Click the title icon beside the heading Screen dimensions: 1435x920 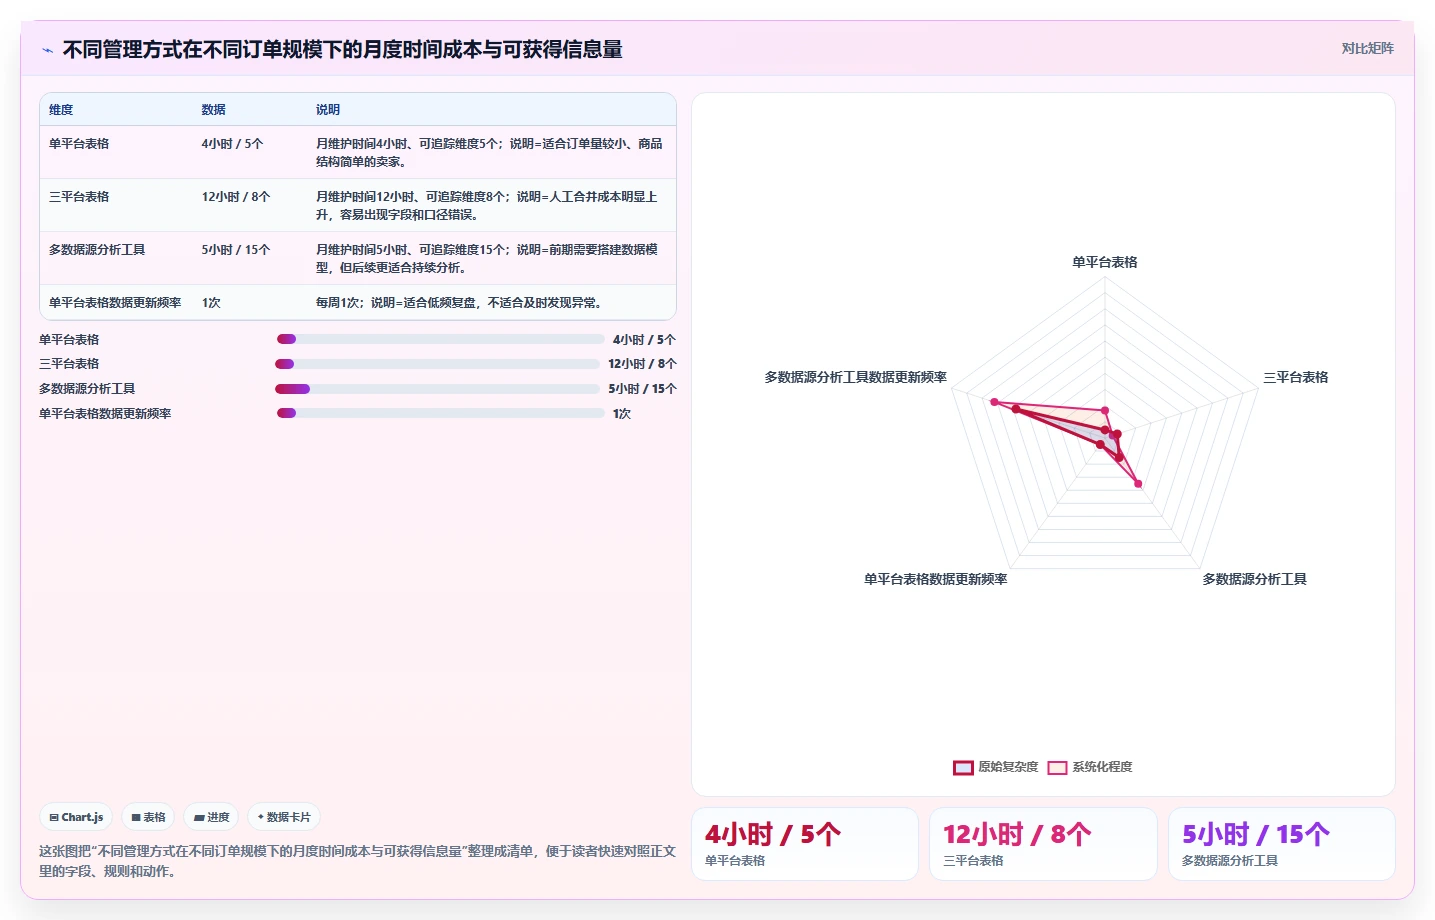coord(47,50)
